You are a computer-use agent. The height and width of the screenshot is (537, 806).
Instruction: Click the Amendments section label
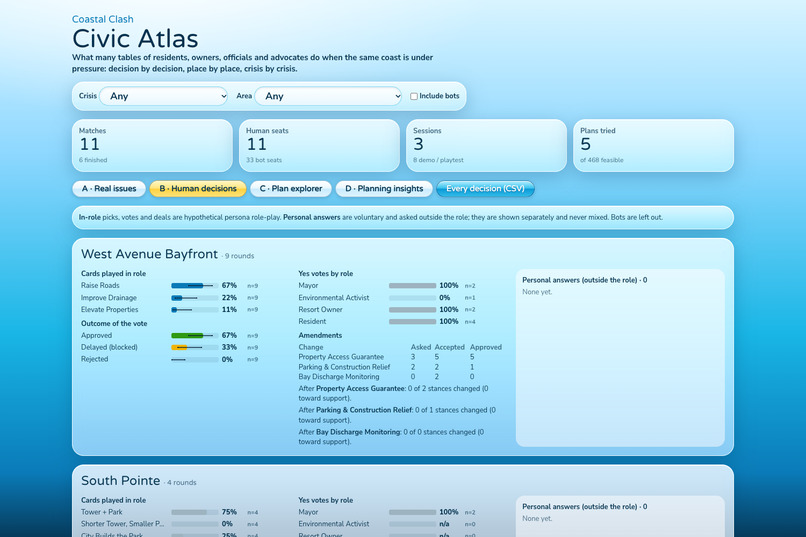(320, 335)
